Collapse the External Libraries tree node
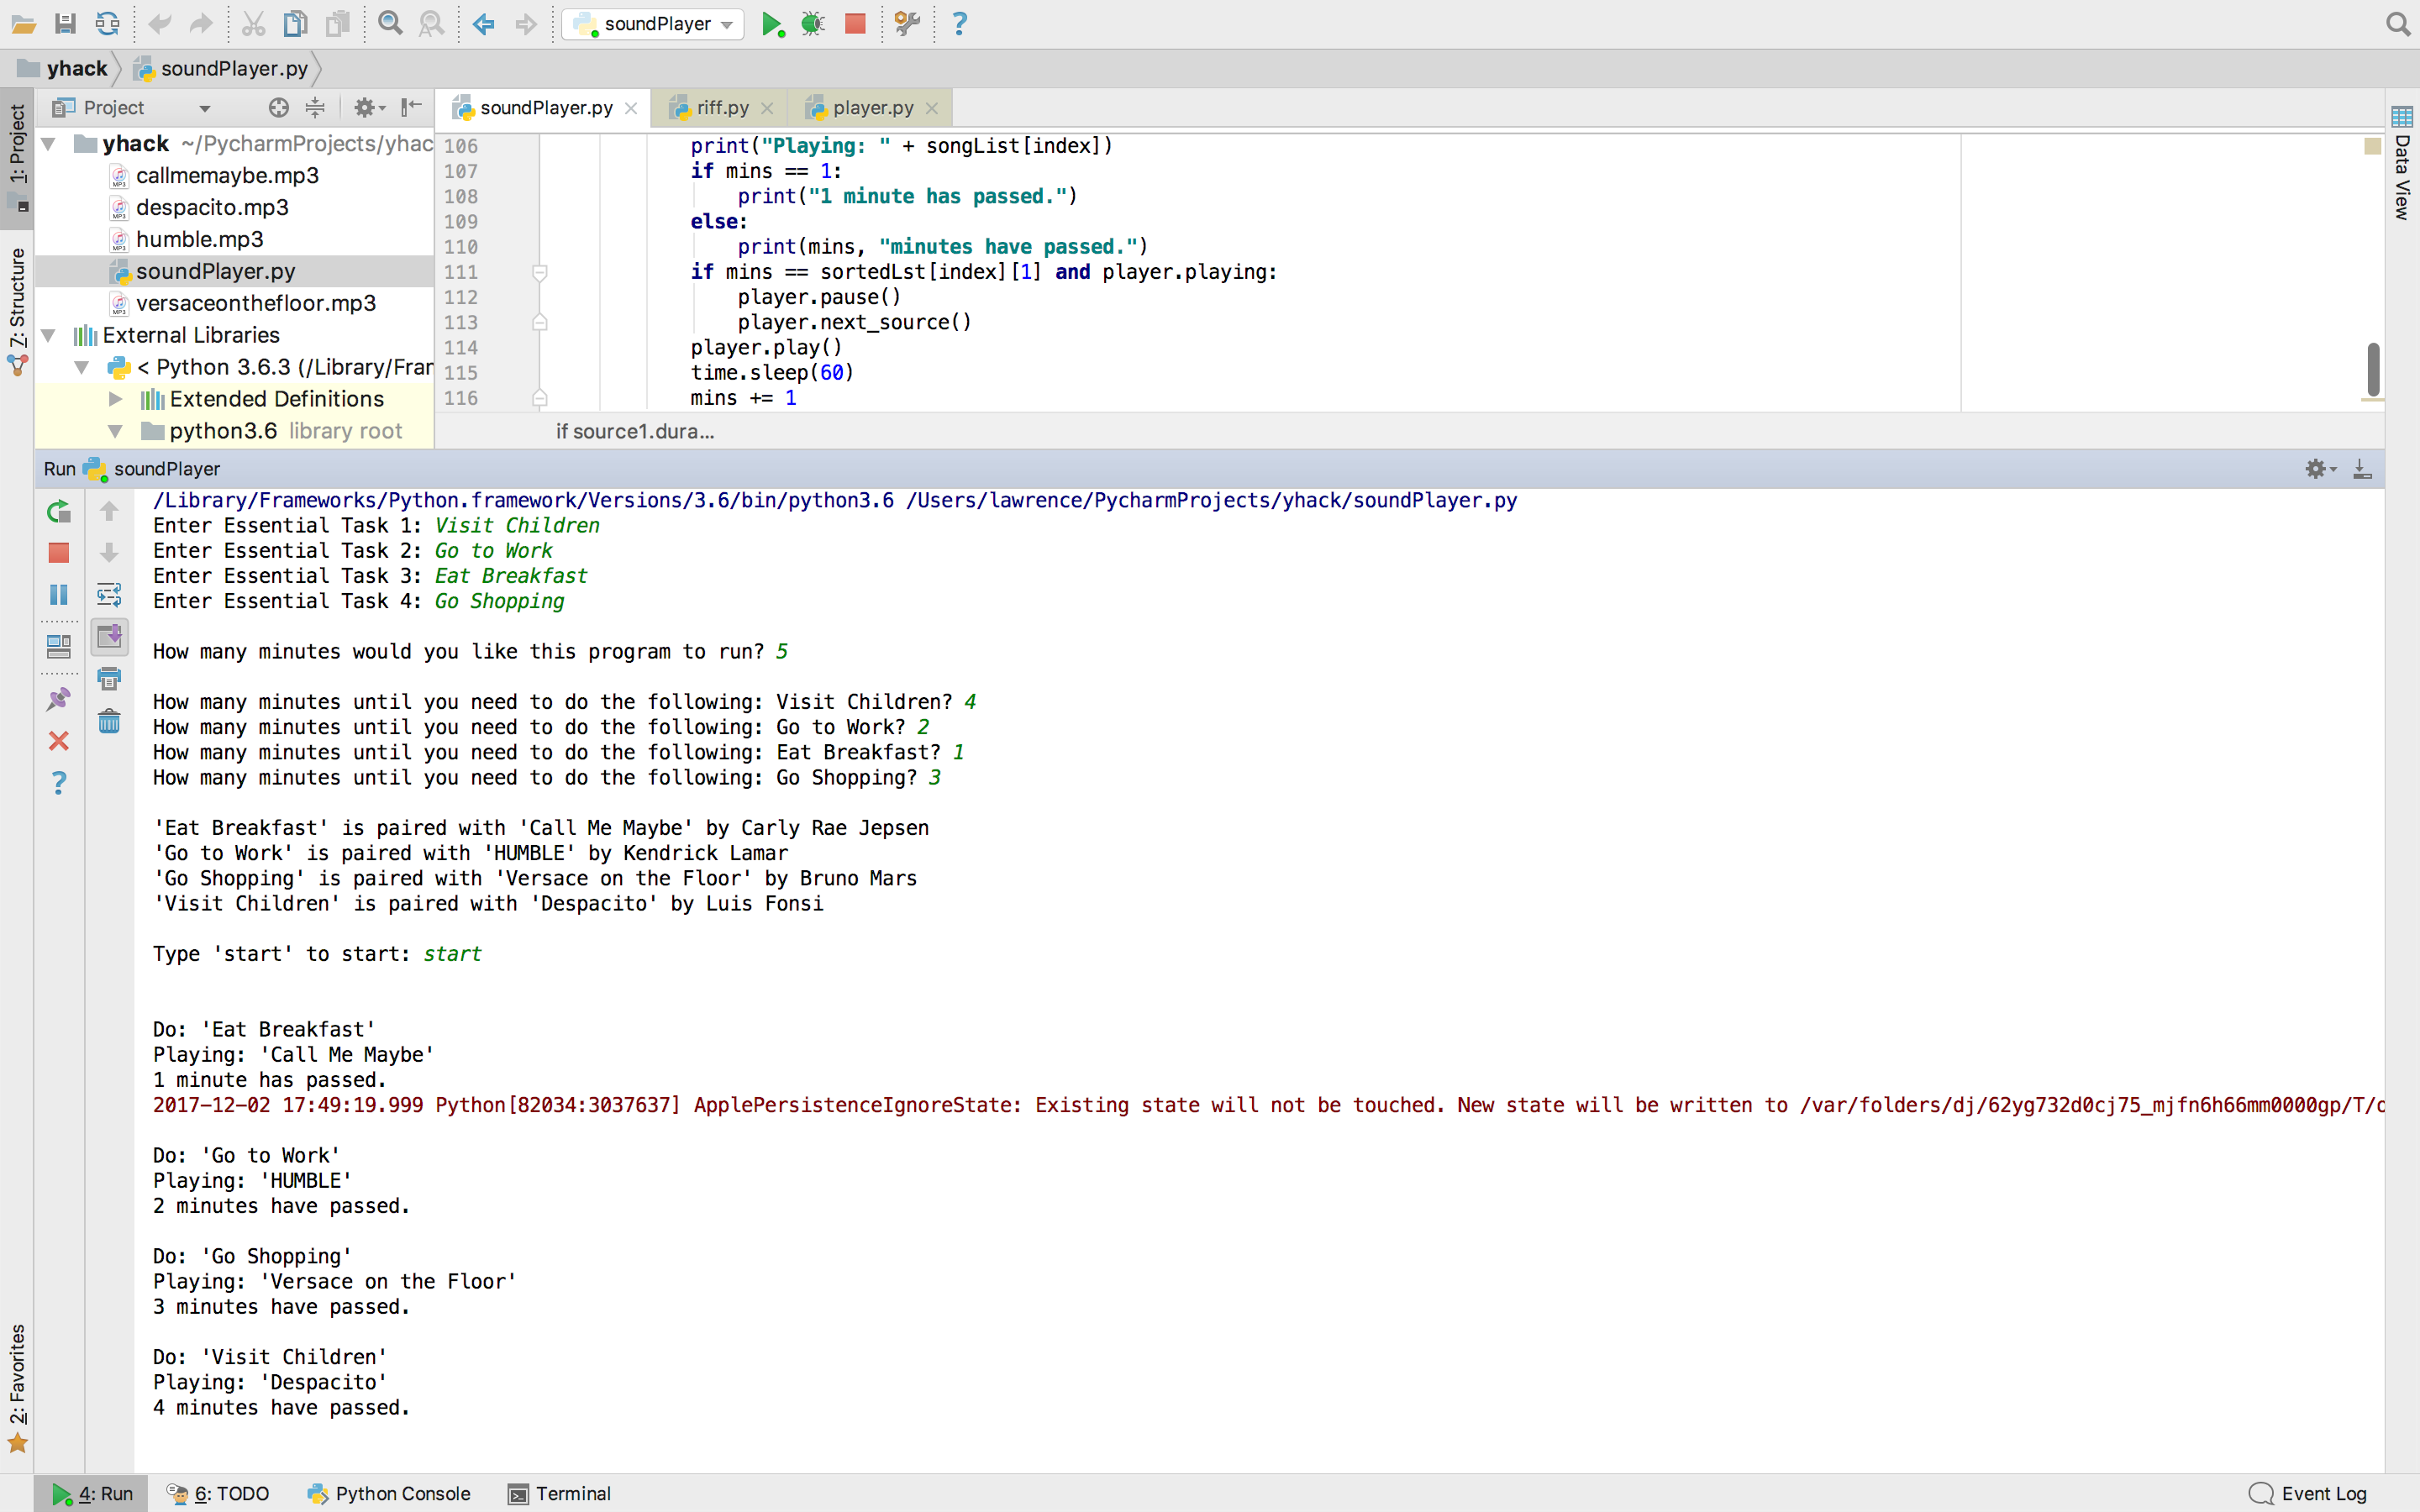 pyautogui.click(x=48, y=335)
